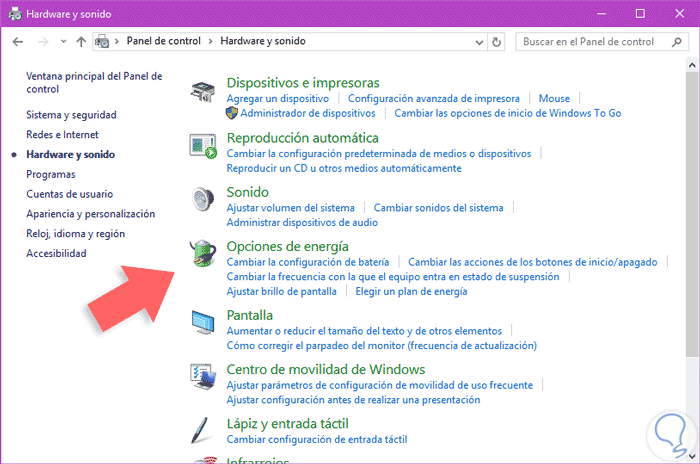Open Apariencia y personalización category

91,214
